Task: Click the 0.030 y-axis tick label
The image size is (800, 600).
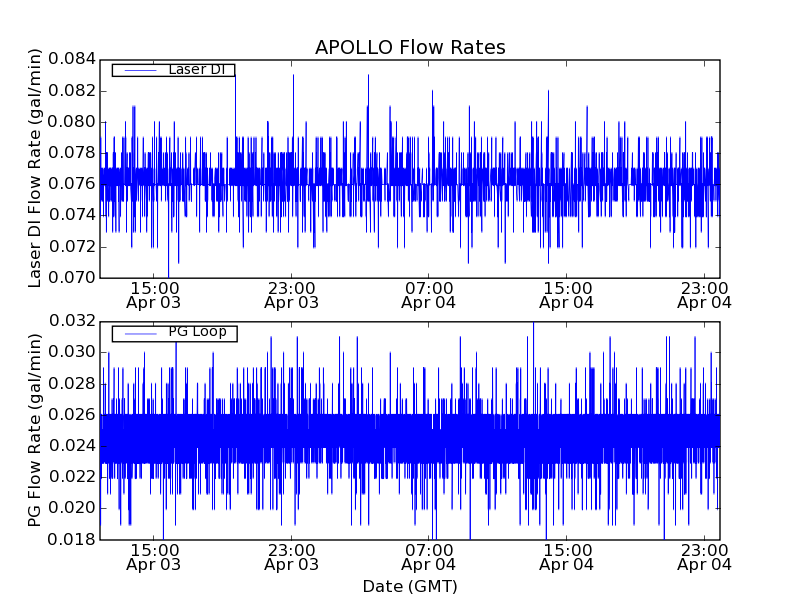Action: click(x=72, y=352)
